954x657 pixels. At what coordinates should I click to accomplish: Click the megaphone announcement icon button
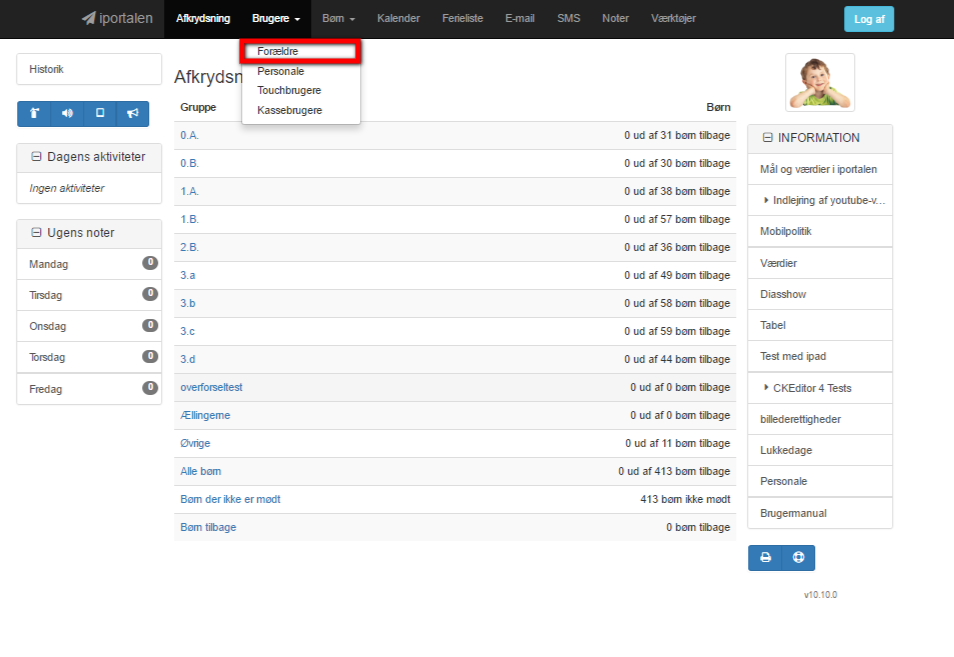(133, 113)
